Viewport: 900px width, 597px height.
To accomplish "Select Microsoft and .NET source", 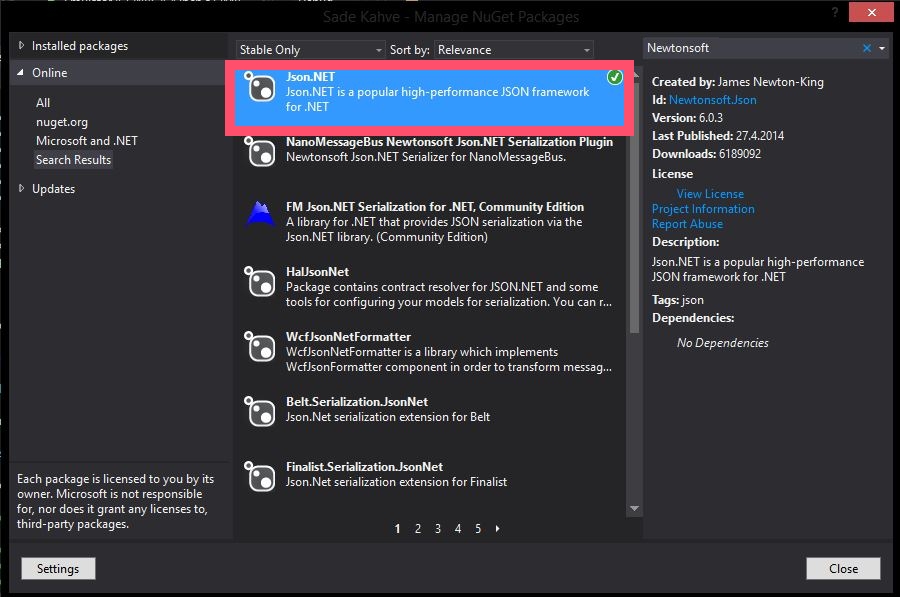I will pyautogui.click(x=87, y=141).
